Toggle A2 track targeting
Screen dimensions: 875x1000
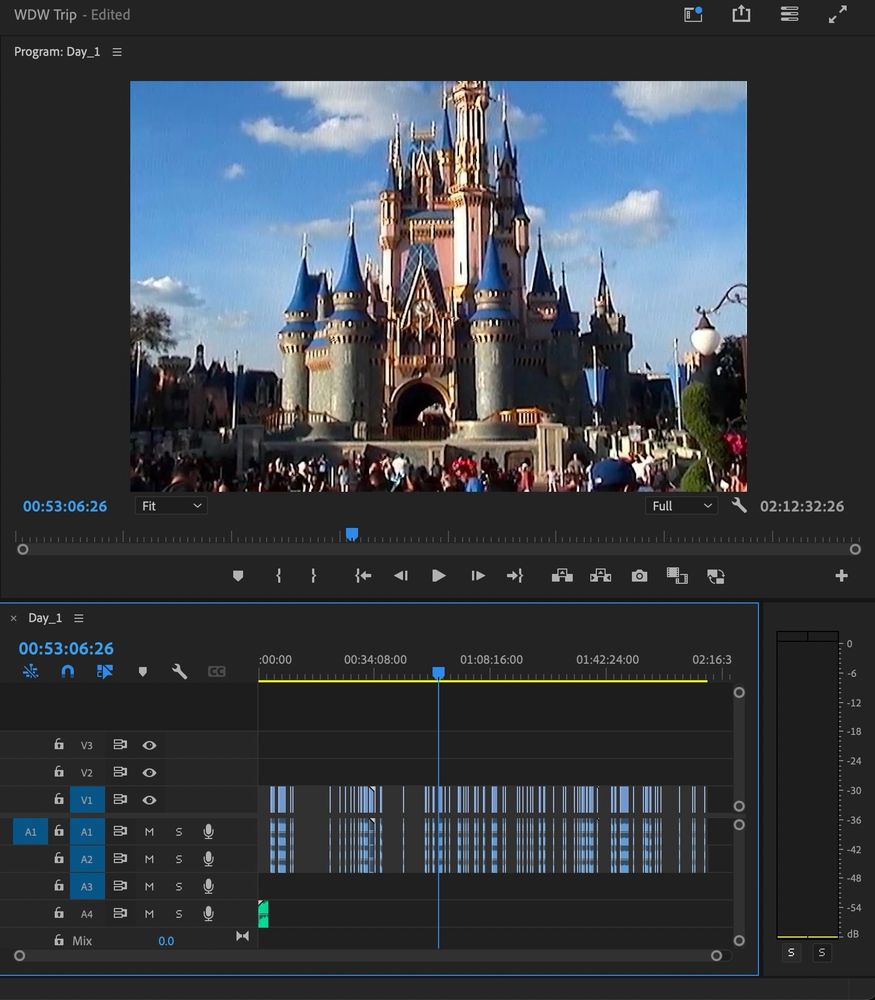(x=87, y=859)
